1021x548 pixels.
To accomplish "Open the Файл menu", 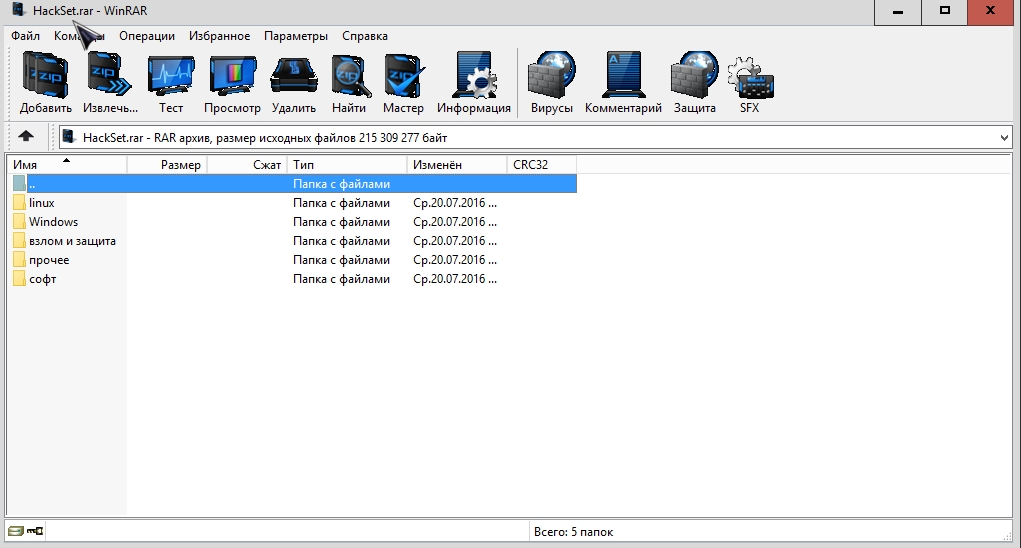I will [x=25, y=36].
